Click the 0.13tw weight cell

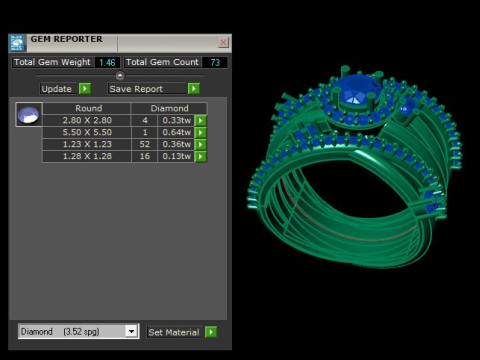(x=176, y=156)
